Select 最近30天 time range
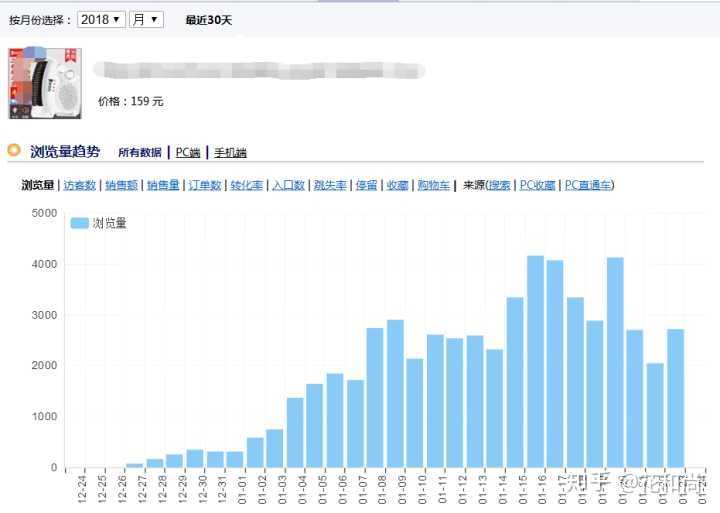The image size is (720, 513). [208, 20]
